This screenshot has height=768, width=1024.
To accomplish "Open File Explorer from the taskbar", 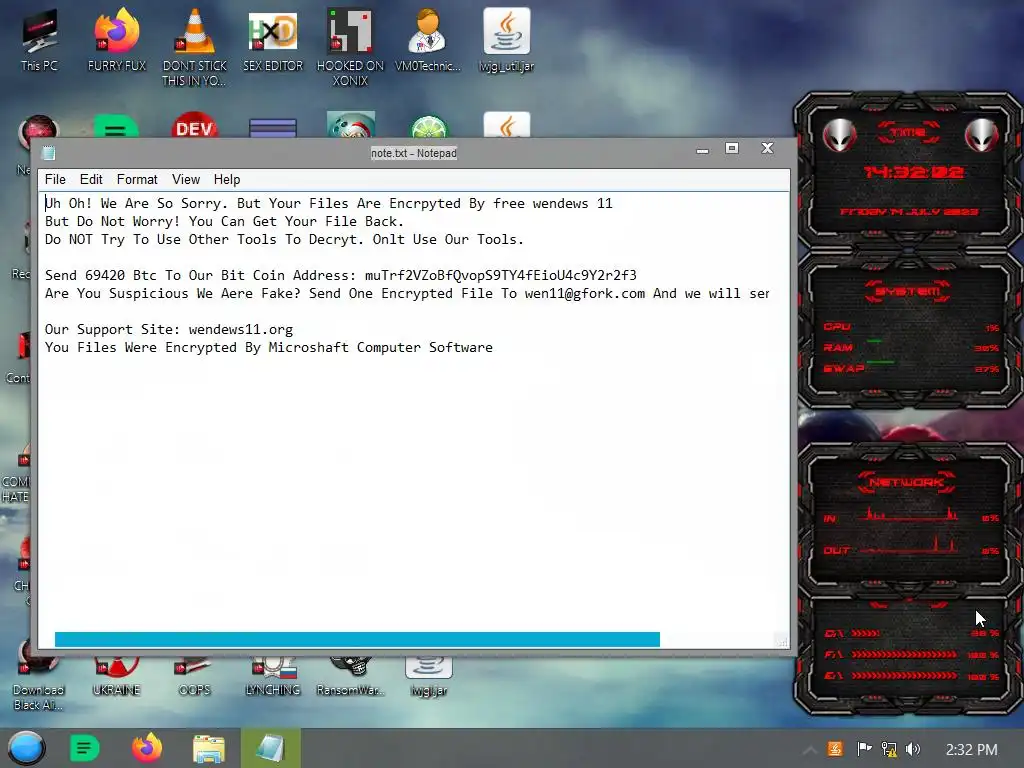I will tap(209, 748).
